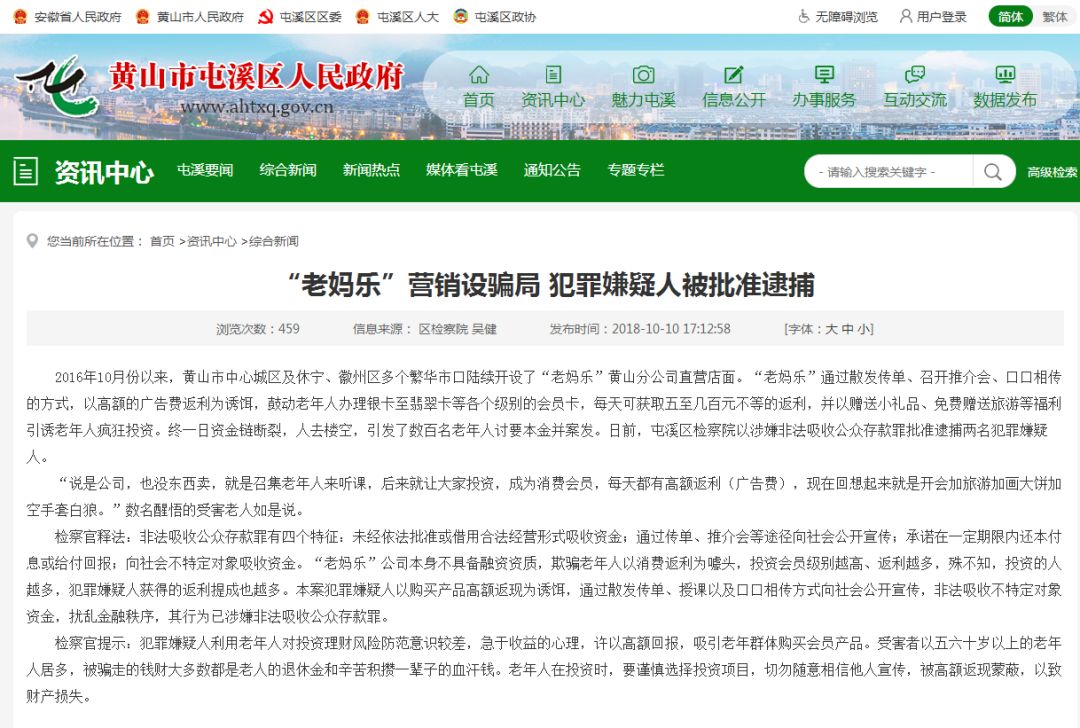This screenshot has width=1080, height=728.
Task: Open the 屯溪要闻 tab
Action: 205,170
